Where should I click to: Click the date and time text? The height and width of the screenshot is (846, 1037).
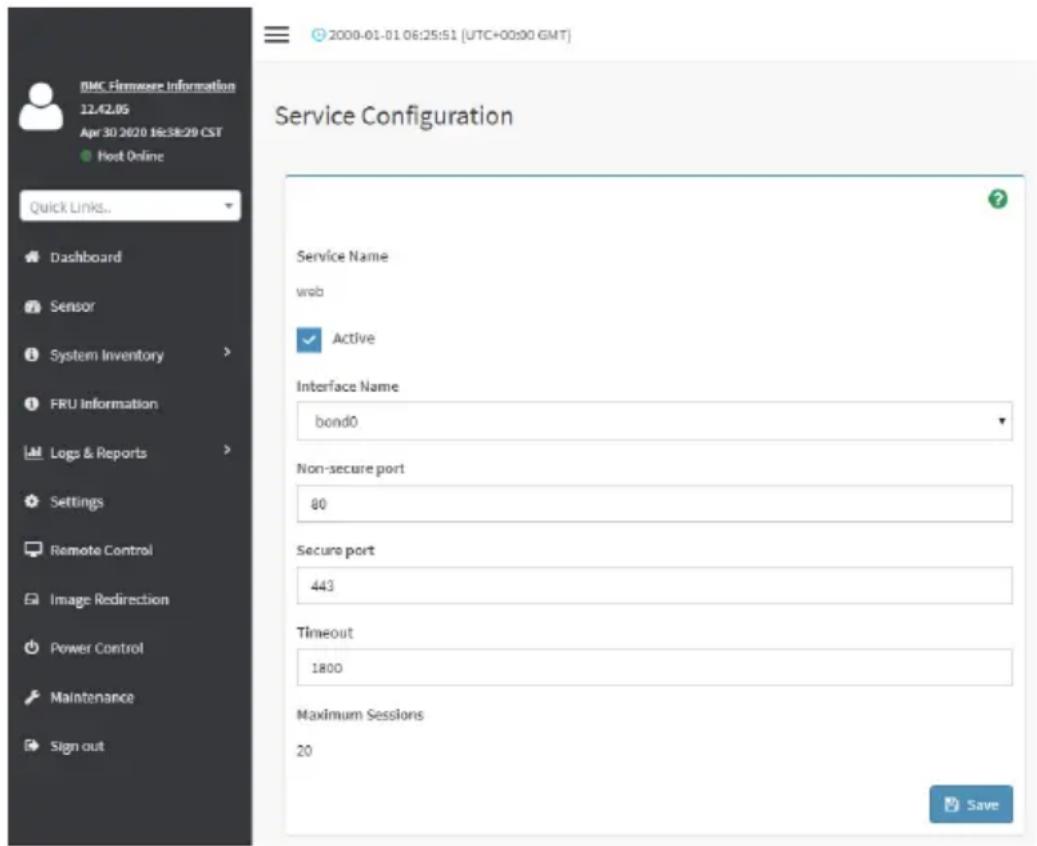click(450, 35)
